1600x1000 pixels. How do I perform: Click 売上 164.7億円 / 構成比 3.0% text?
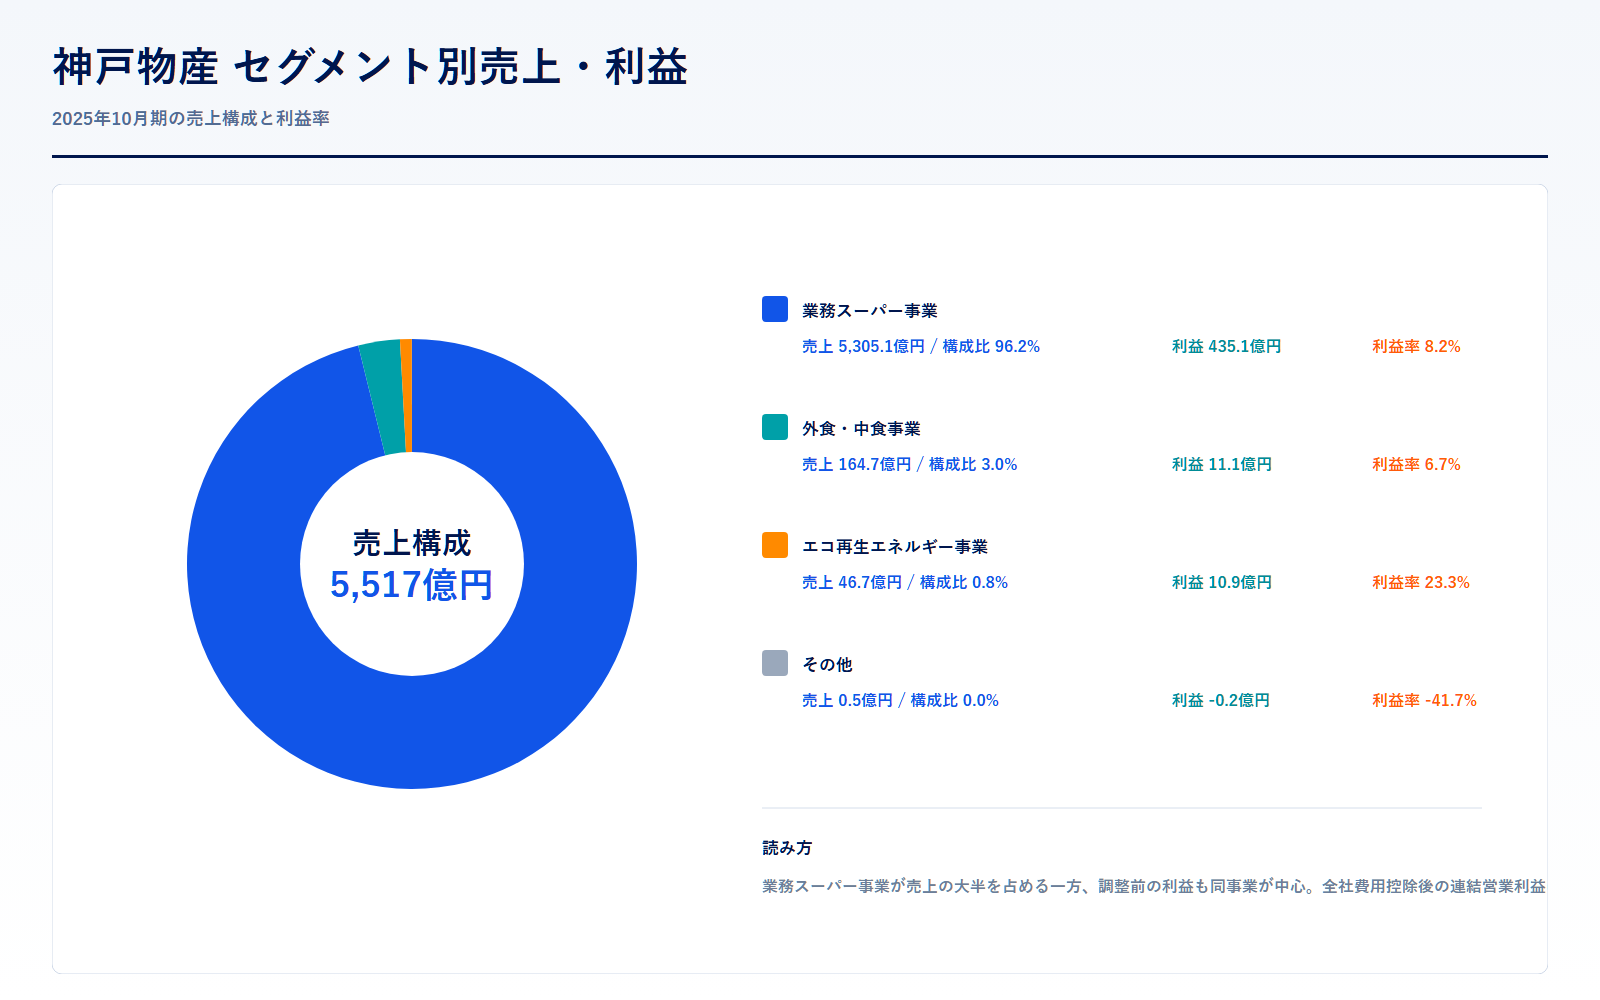(910, 464)
